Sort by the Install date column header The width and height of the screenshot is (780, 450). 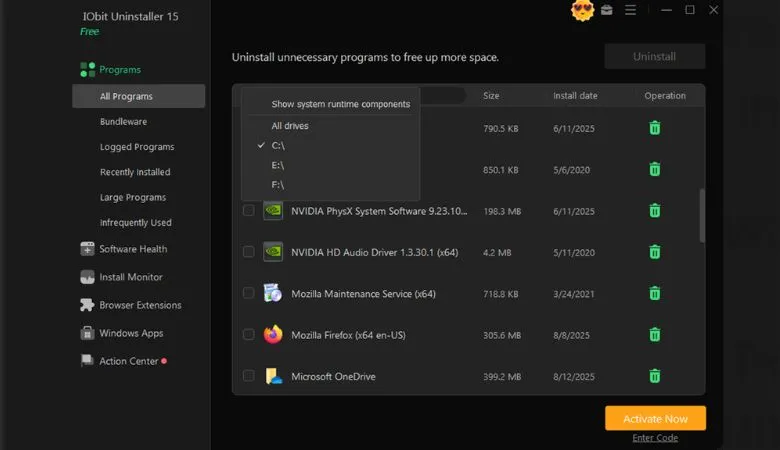pyautogui.click(x=575, y=95)
